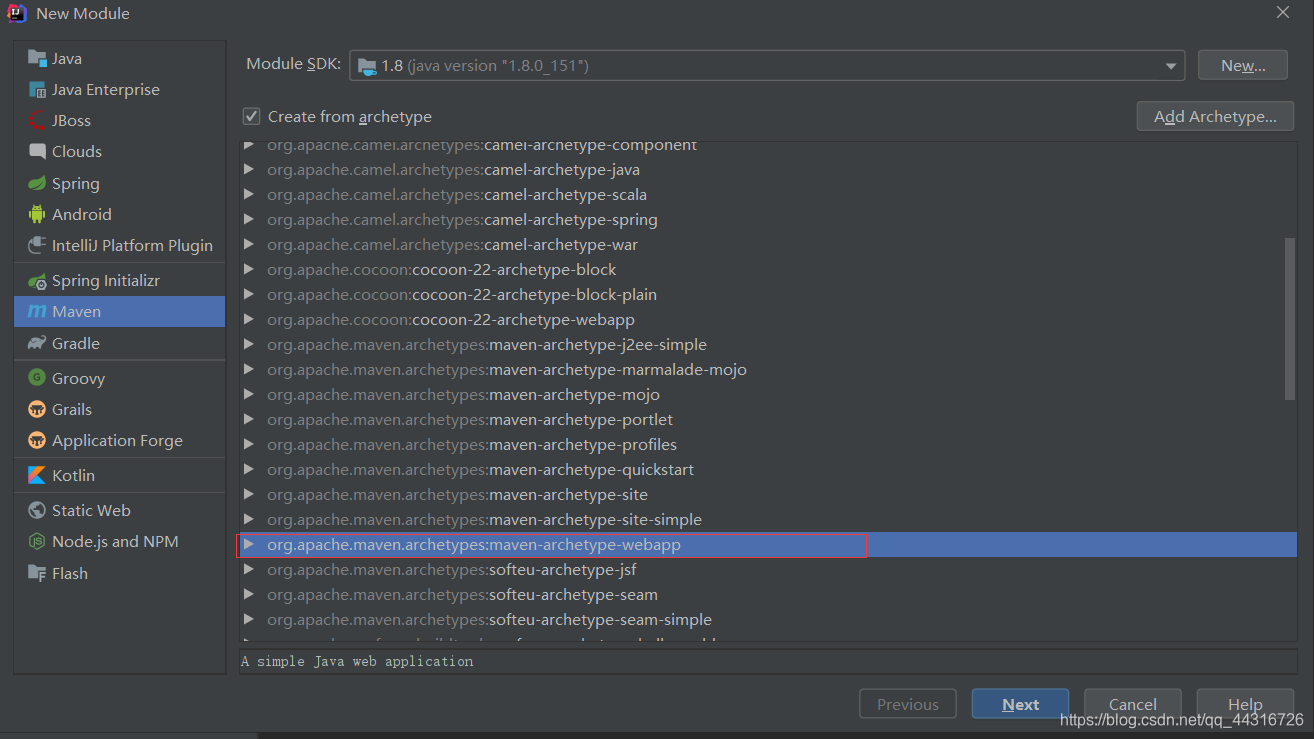Viewport: 1314px width, 739px height.
Task: Click the Node.js and NPM icon
Action: tap(37, 542)
